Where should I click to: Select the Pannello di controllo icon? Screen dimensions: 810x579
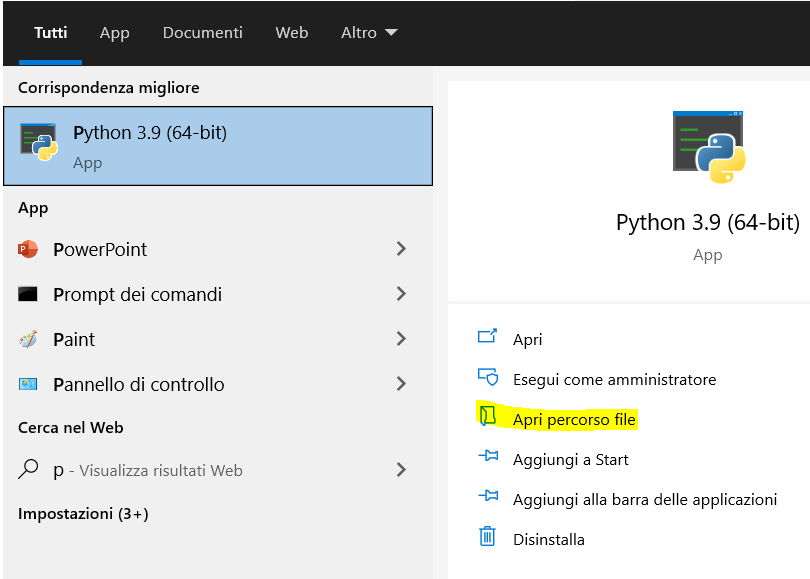coord(26,384)
